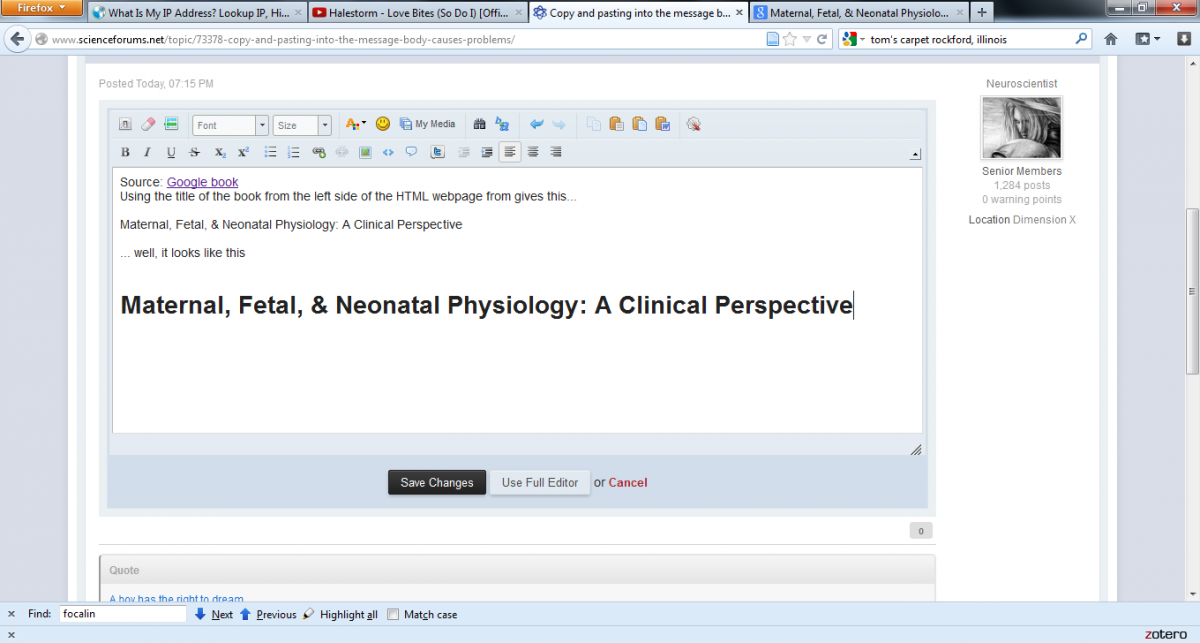Insert a smiley emoticon
1200x643 pixels.
383,124
